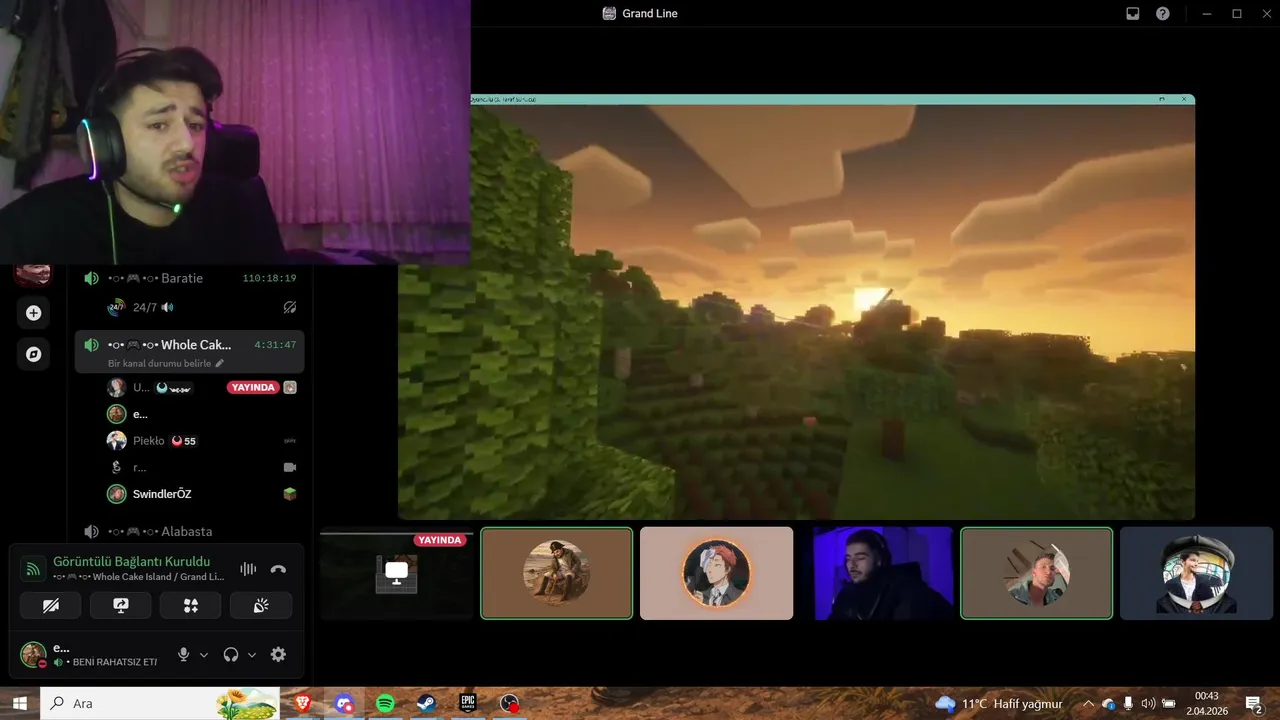Toggle headphone deafen
This screenshot has width=1280, height=720.
(231, 654)
